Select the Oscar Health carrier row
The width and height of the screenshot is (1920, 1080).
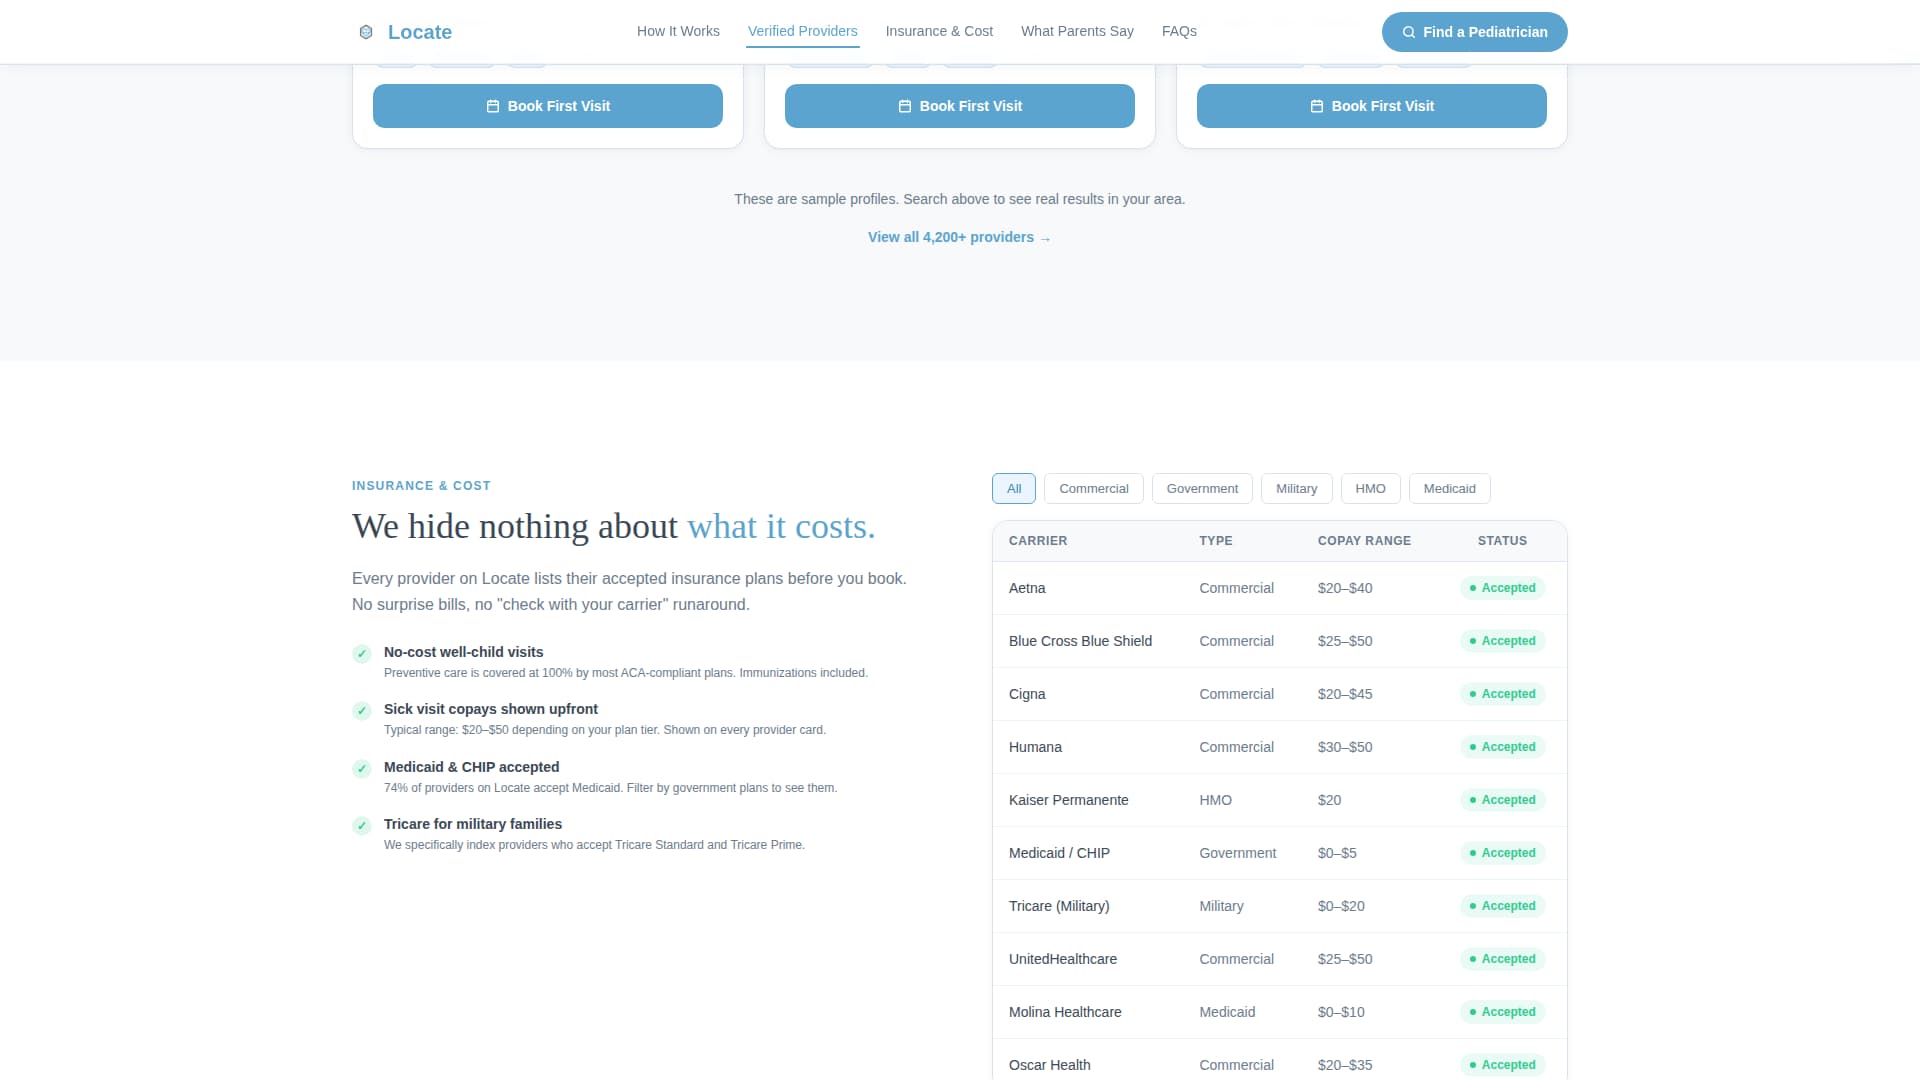(1280, 1060)
